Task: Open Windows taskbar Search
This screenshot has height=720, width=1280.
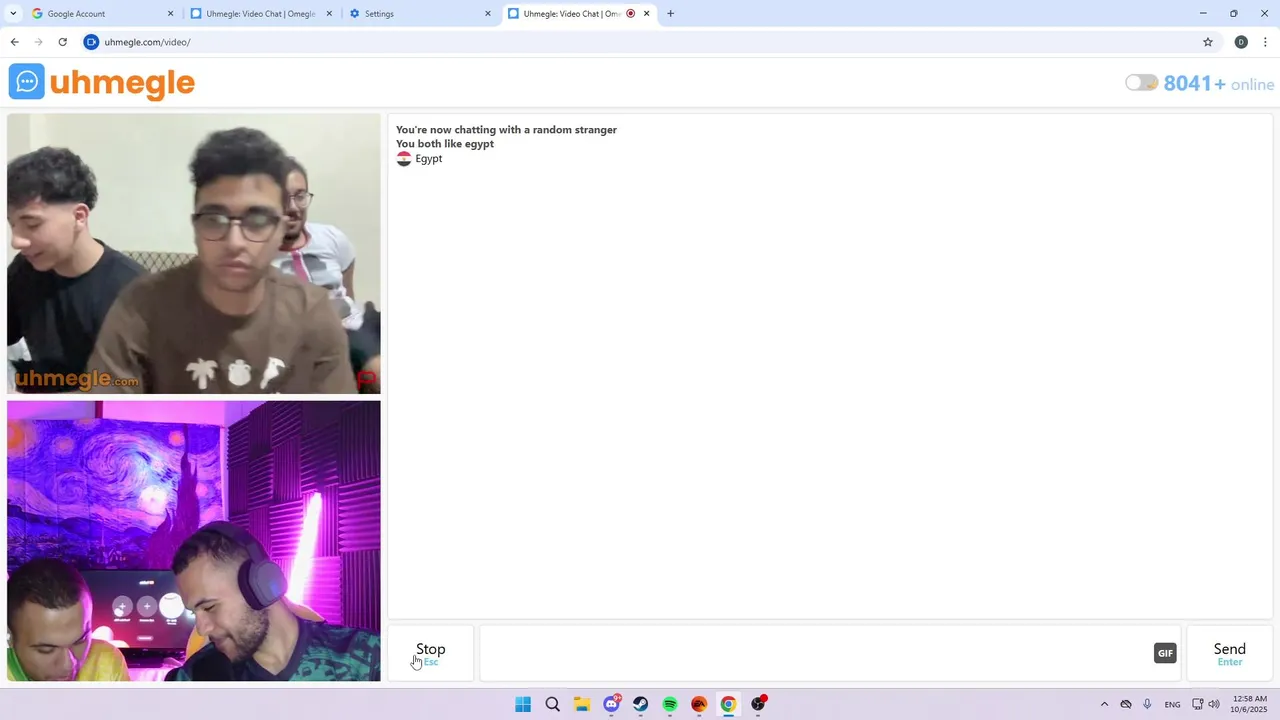Action: coord(552,704)
